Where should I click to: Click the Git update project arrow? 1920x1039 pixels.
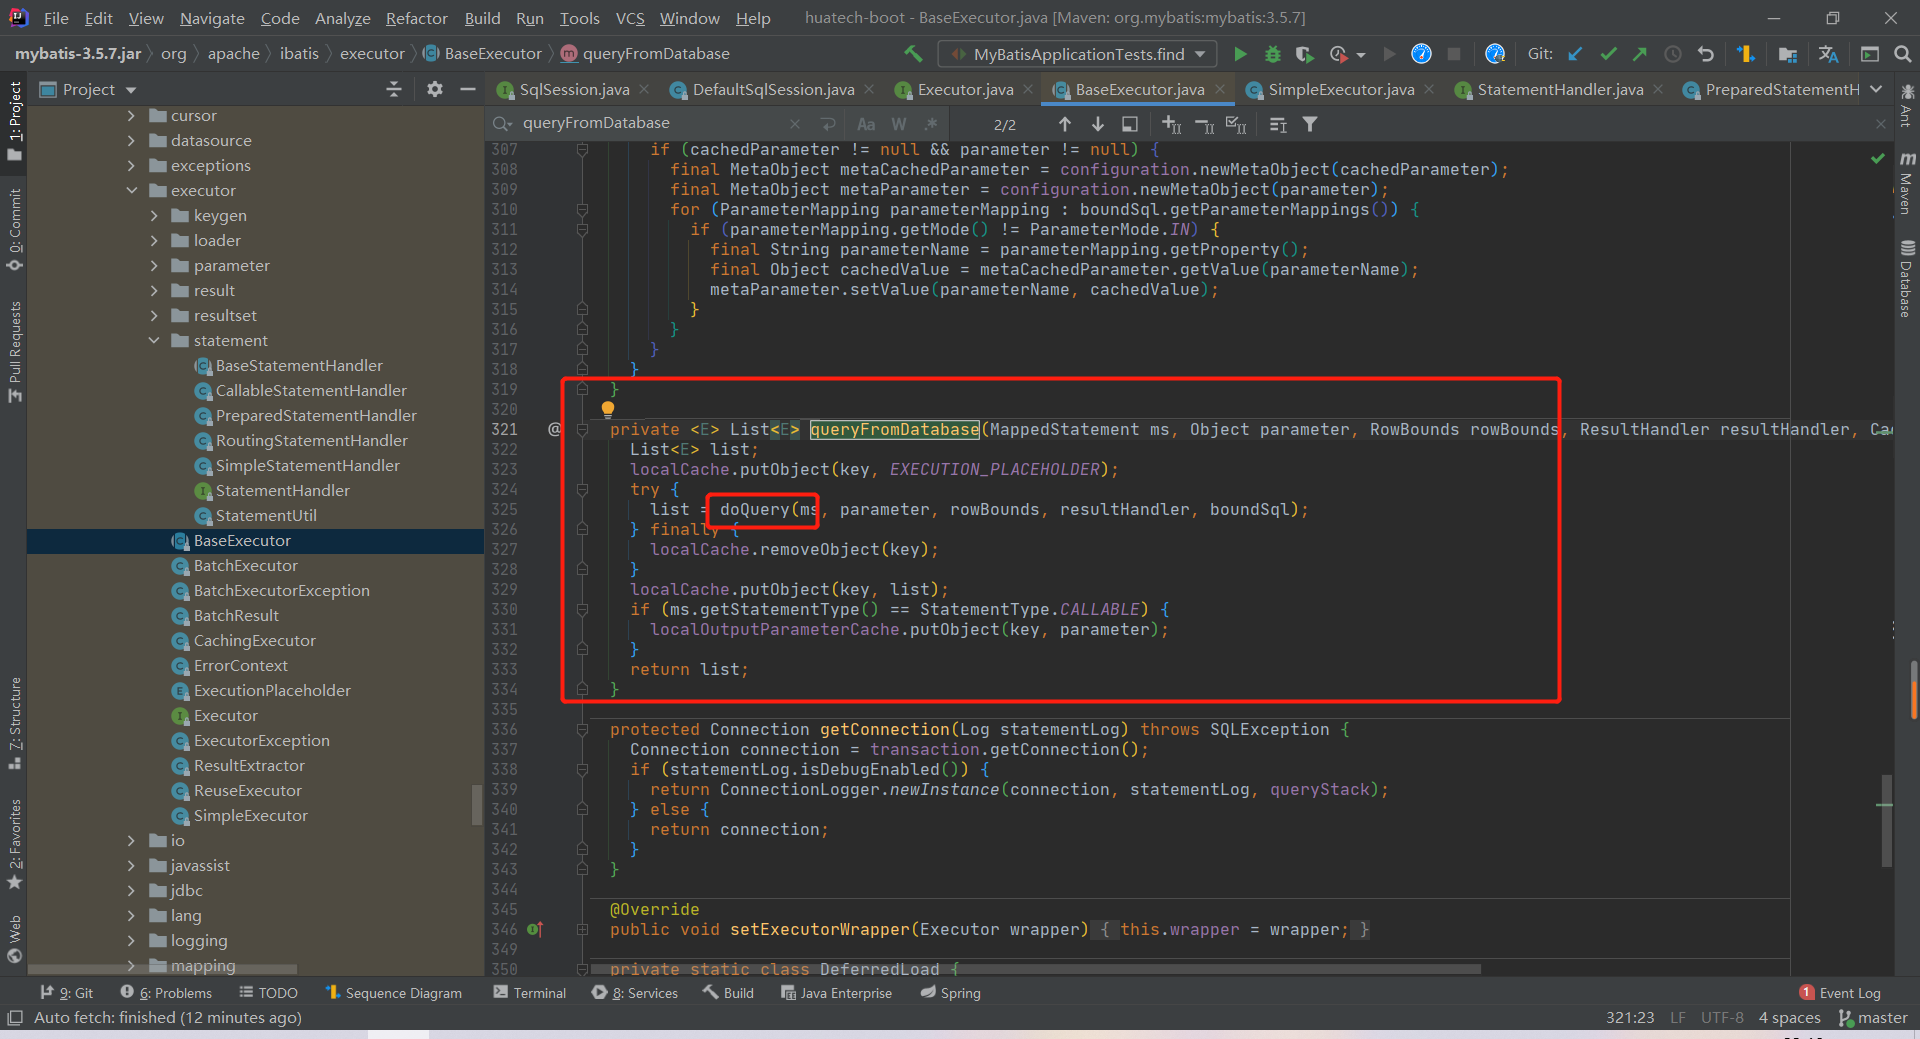1575,54
